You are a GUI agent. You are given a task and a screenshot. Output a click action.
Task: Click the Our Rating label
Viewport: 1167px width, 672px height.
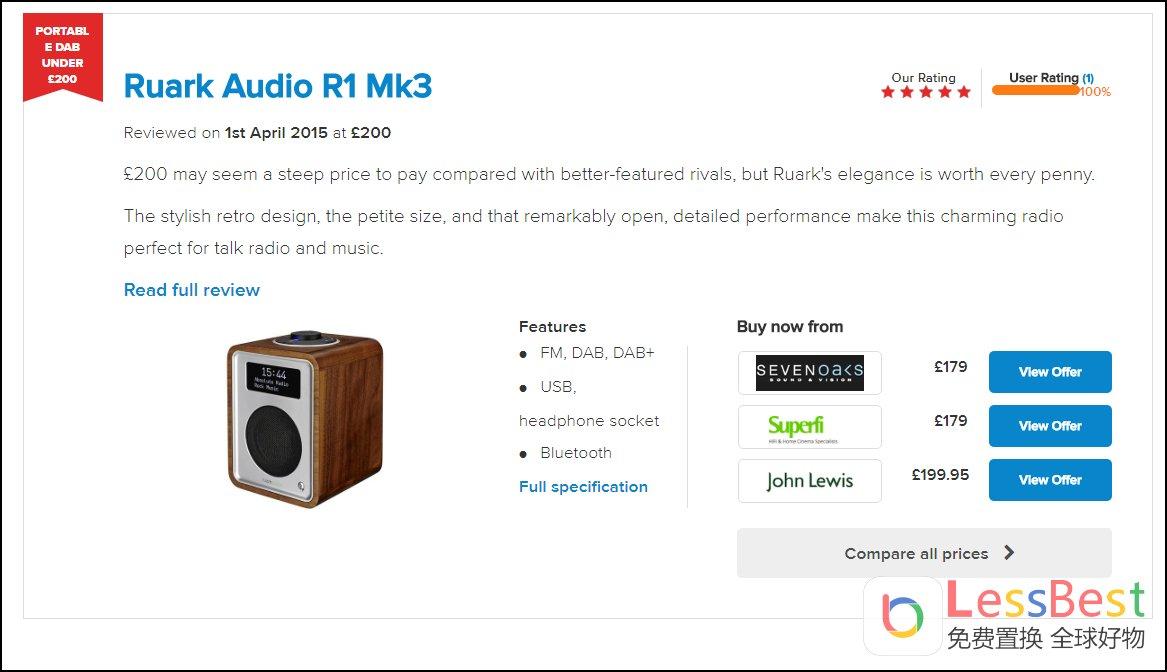[923, 78]
